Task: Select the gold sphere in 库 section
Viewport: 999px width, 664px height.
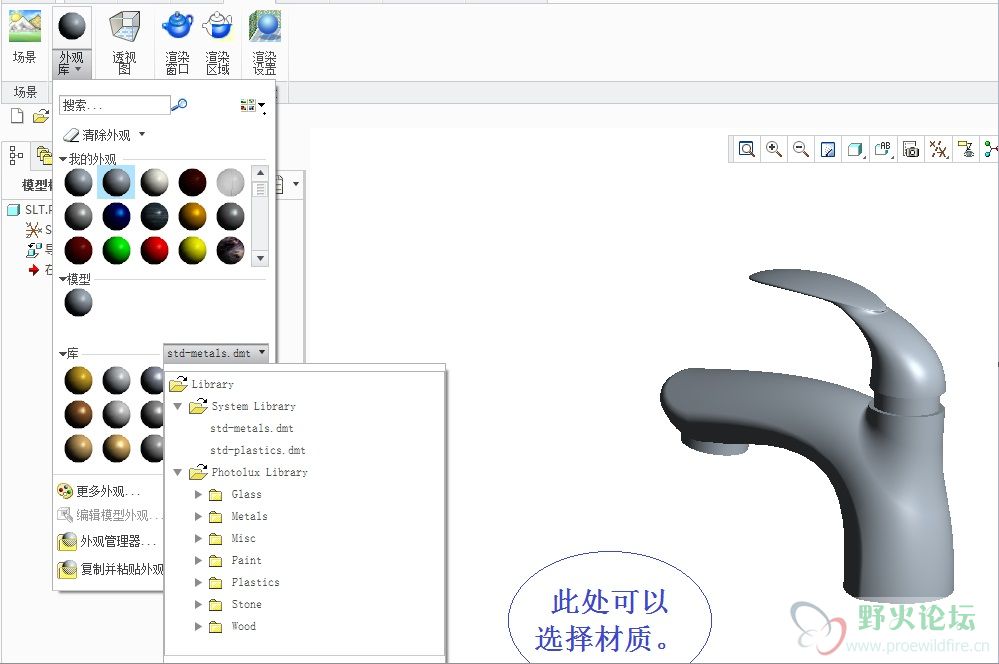Action: (x=78, y=380)
